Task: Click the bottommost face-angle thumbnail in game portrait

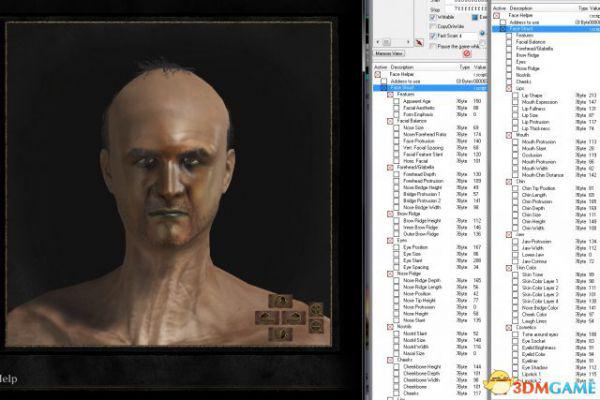Action: click(x=280, y=334)
